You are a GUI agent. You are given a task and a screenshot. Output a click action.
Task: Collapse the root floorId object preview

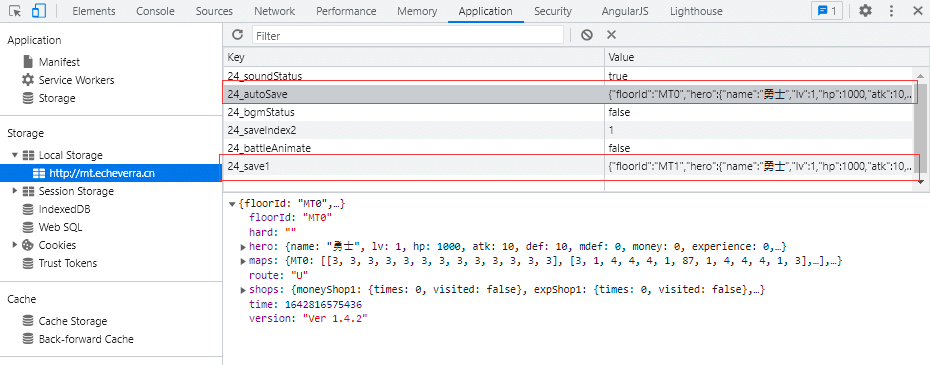coord(232,204)
